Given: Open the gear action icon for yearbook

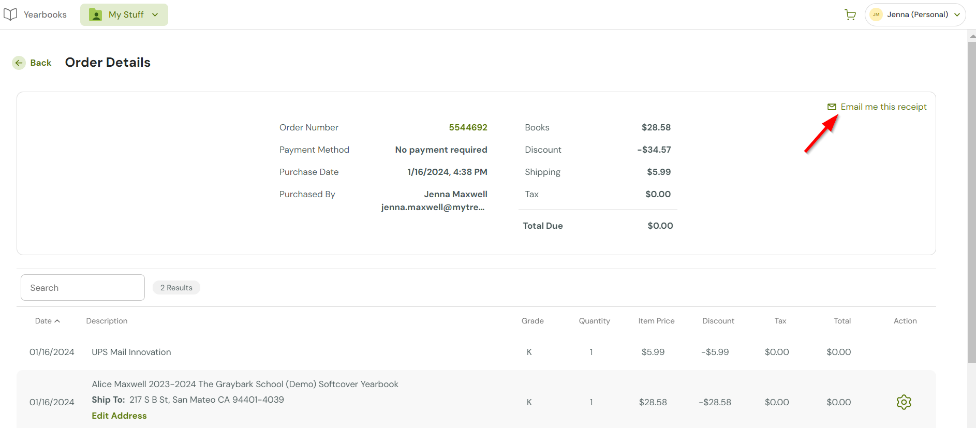Looking at the screenshot, I should coord(904,402).
